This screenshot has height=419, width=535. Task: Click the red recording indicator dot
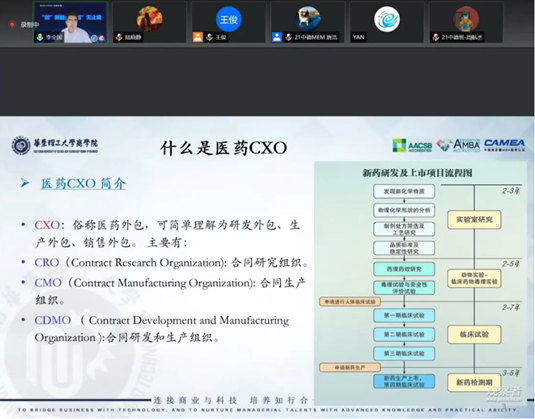click(12, 25)
